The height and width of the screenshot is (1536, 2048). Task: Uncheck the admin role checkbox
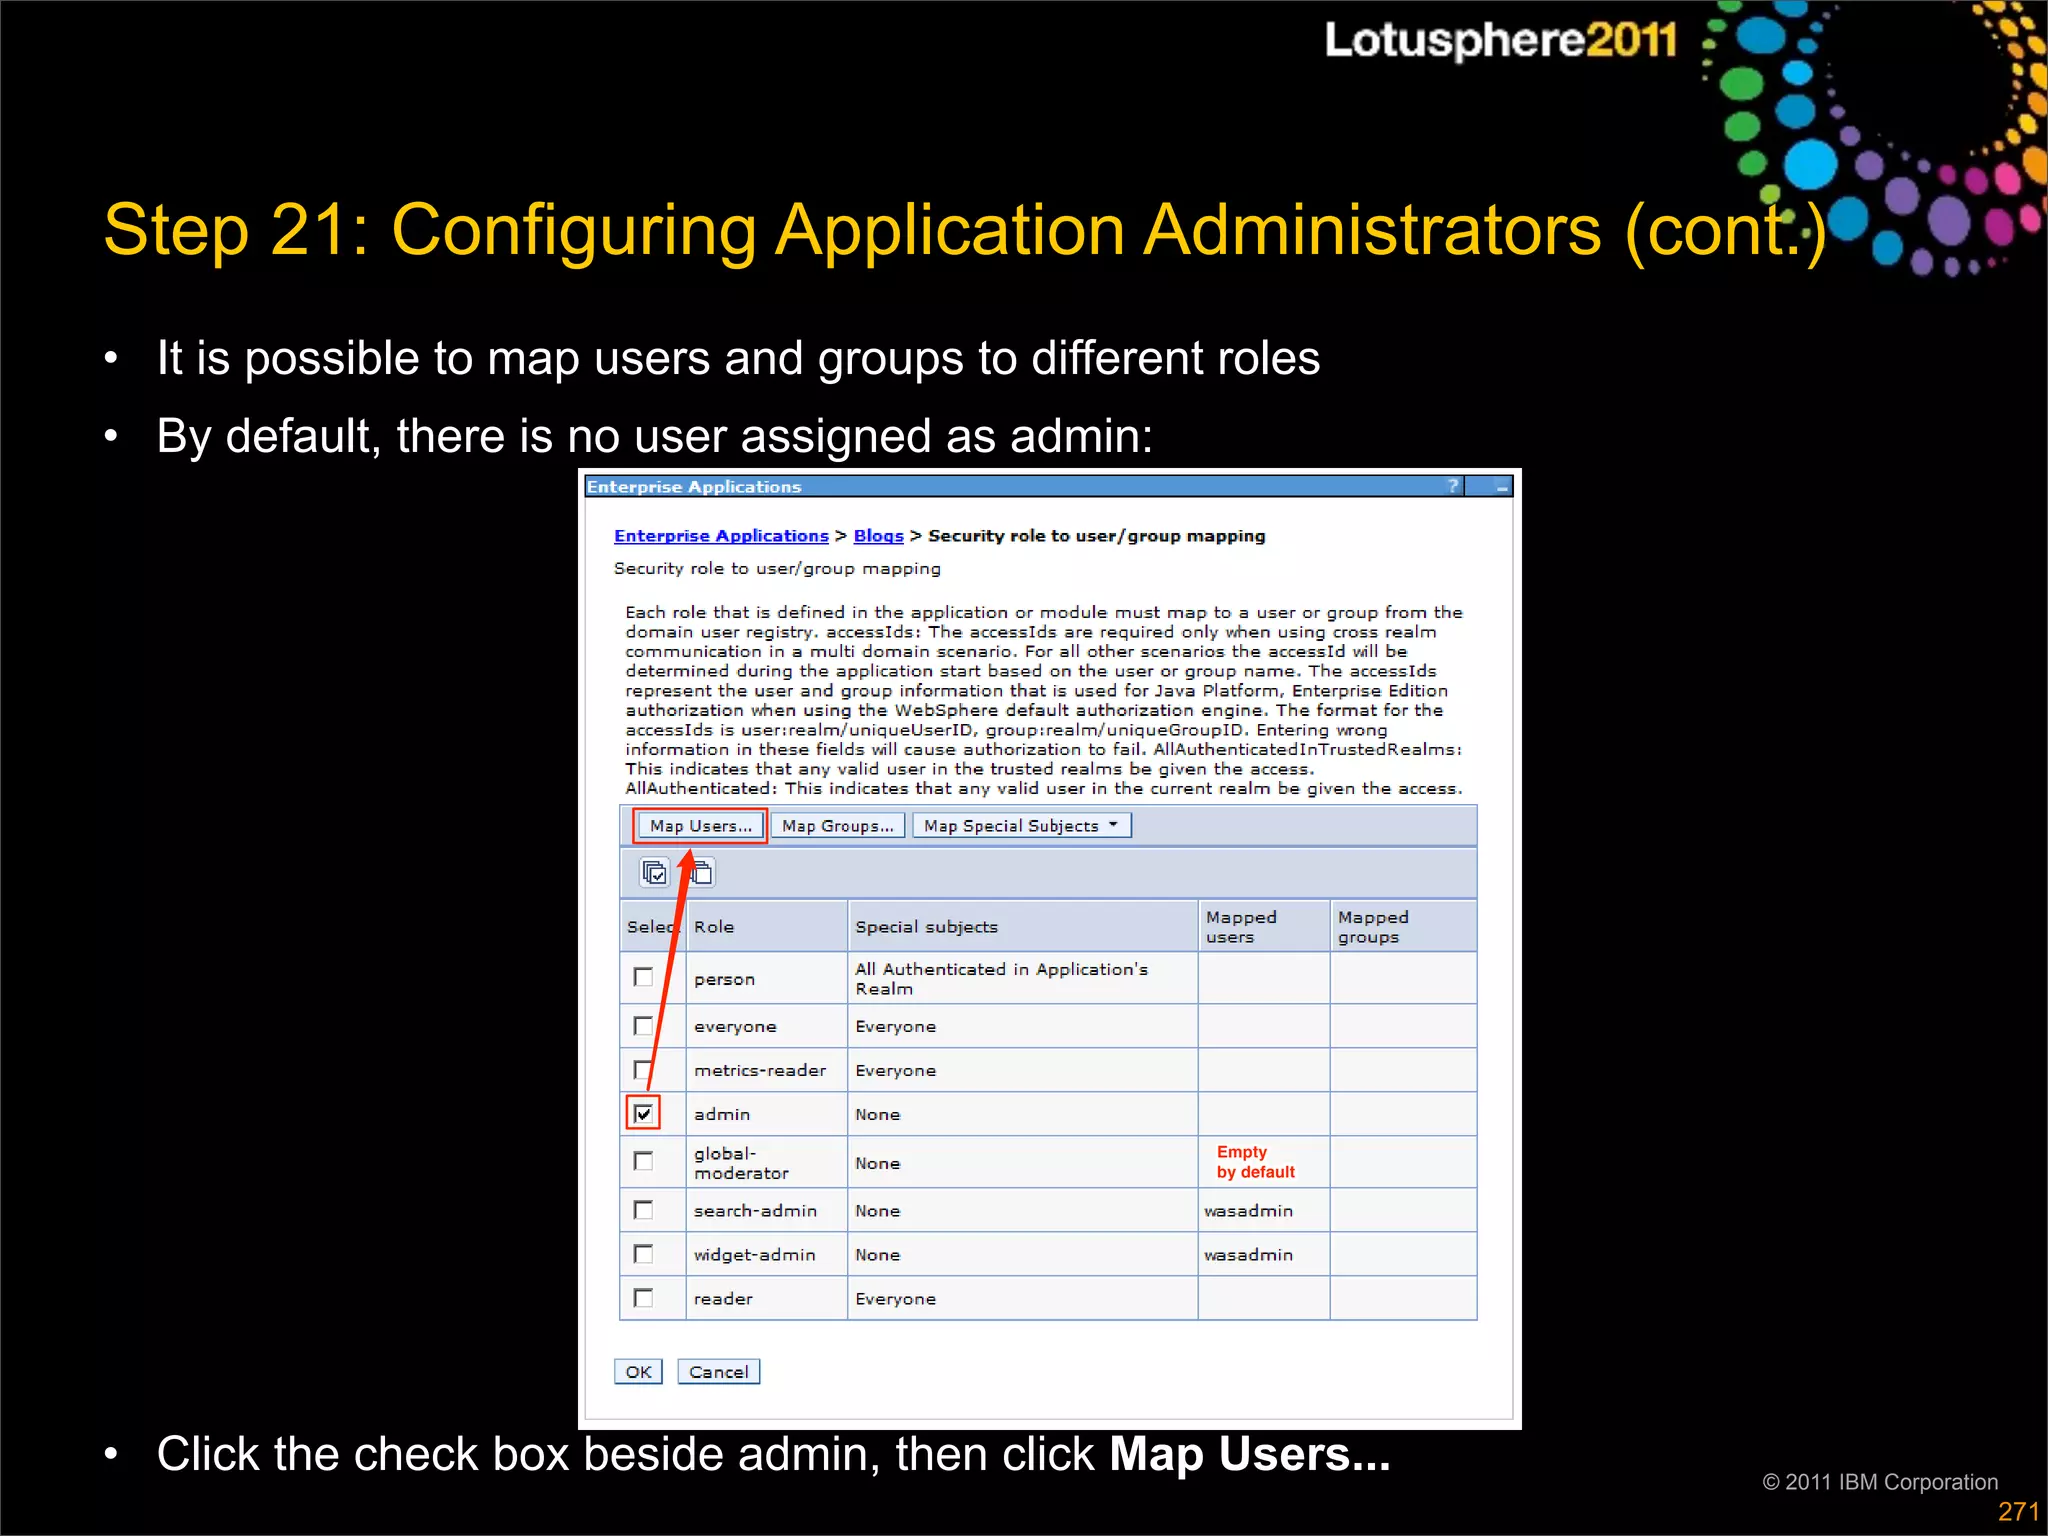pyautogui.click(x=643, y=1113)
